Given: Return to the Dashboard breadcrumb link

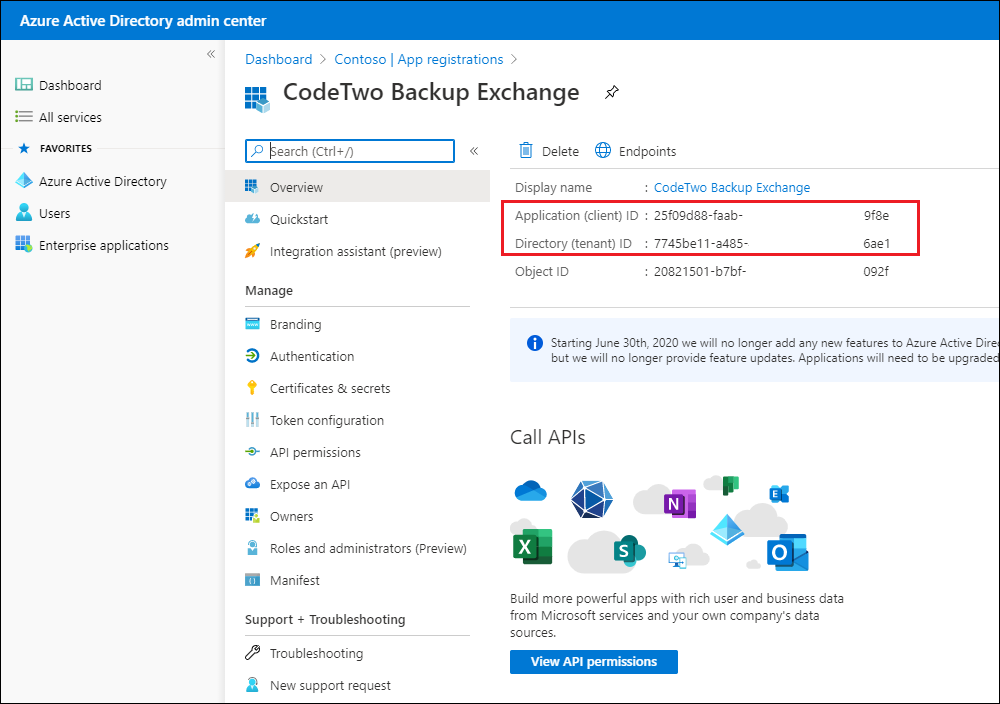Looking at the screenshot, I should pos(279,59).
